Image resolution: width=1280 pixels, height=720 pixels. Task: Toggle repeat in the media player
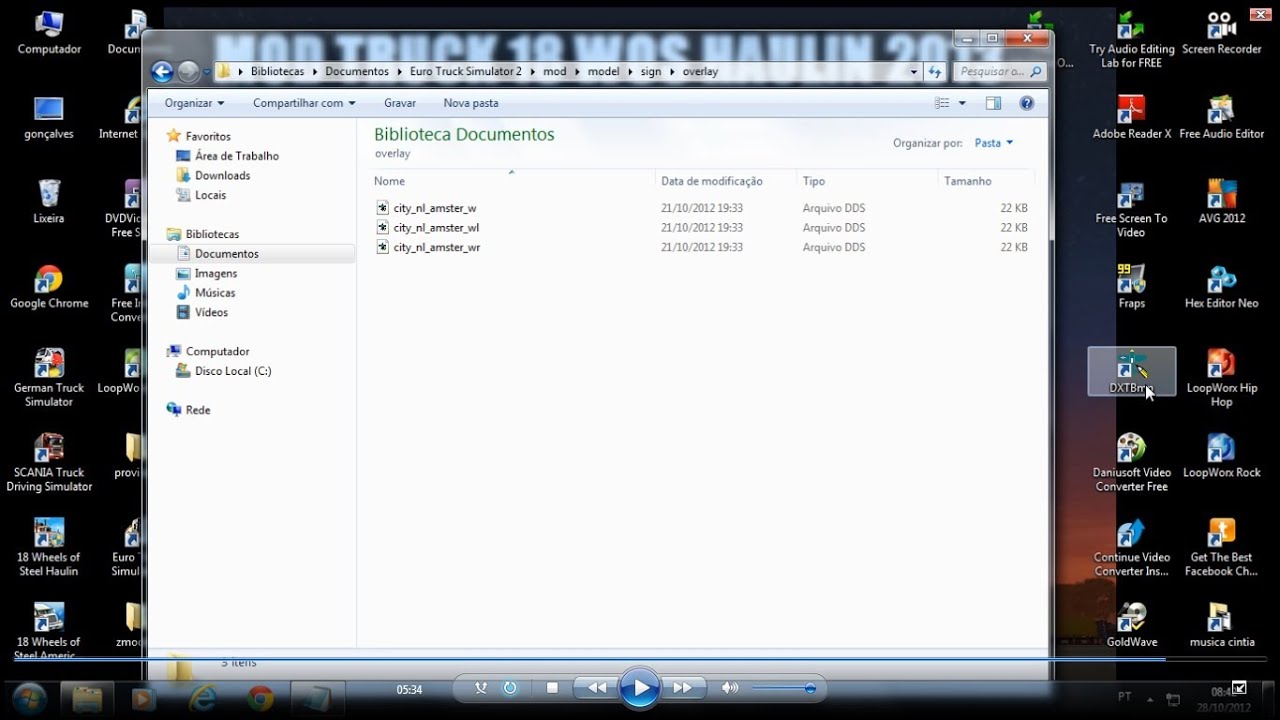point(510,688)
